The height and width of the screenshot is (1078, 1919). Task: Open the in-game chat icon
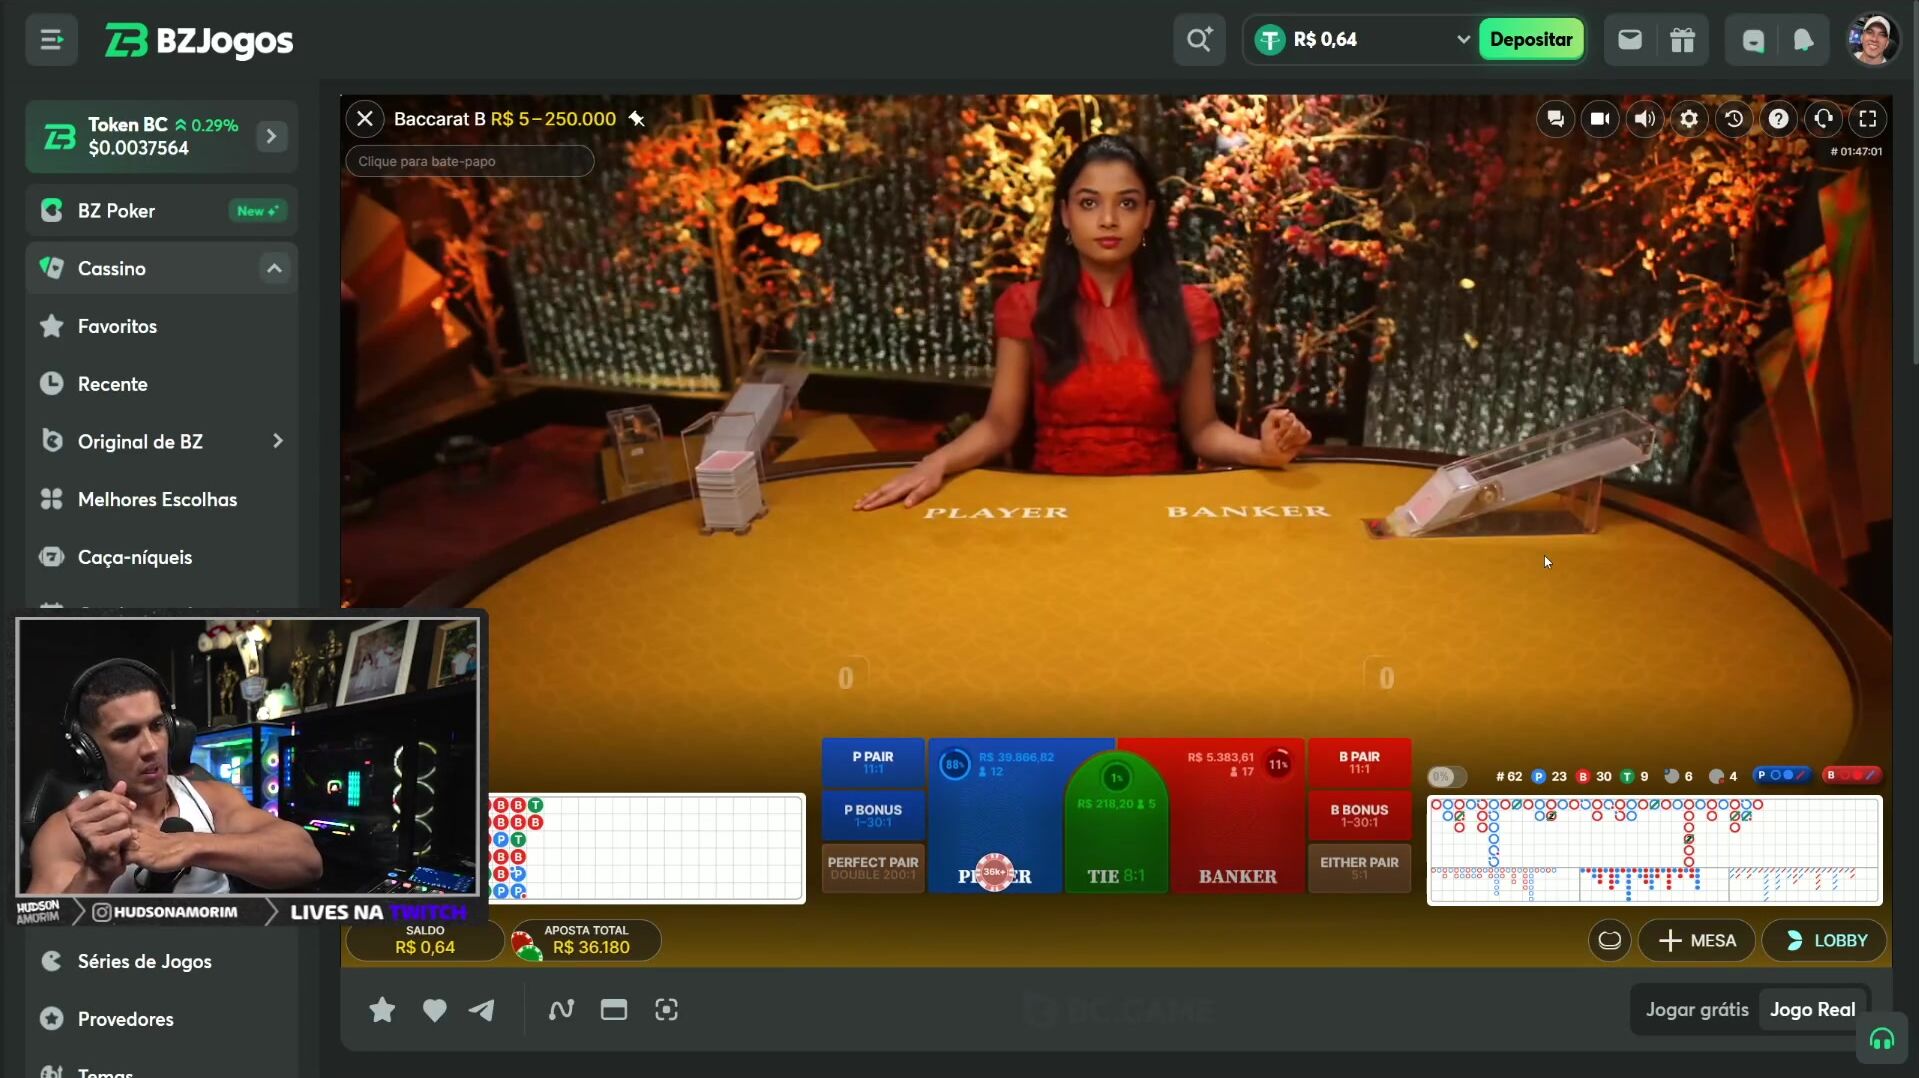point(1555,119)
